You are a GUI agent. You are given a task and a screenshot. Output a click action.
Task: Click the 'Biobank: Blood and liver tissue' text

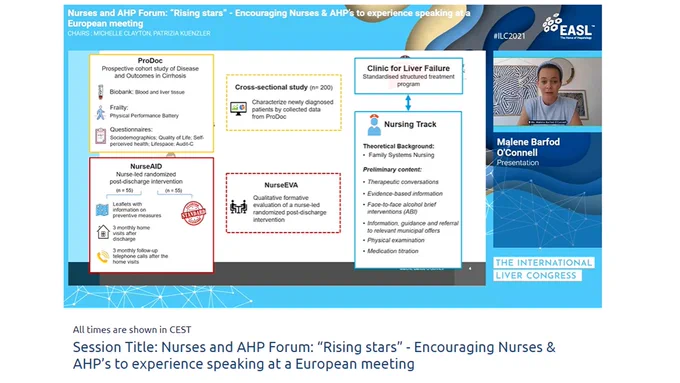[147, 92]
